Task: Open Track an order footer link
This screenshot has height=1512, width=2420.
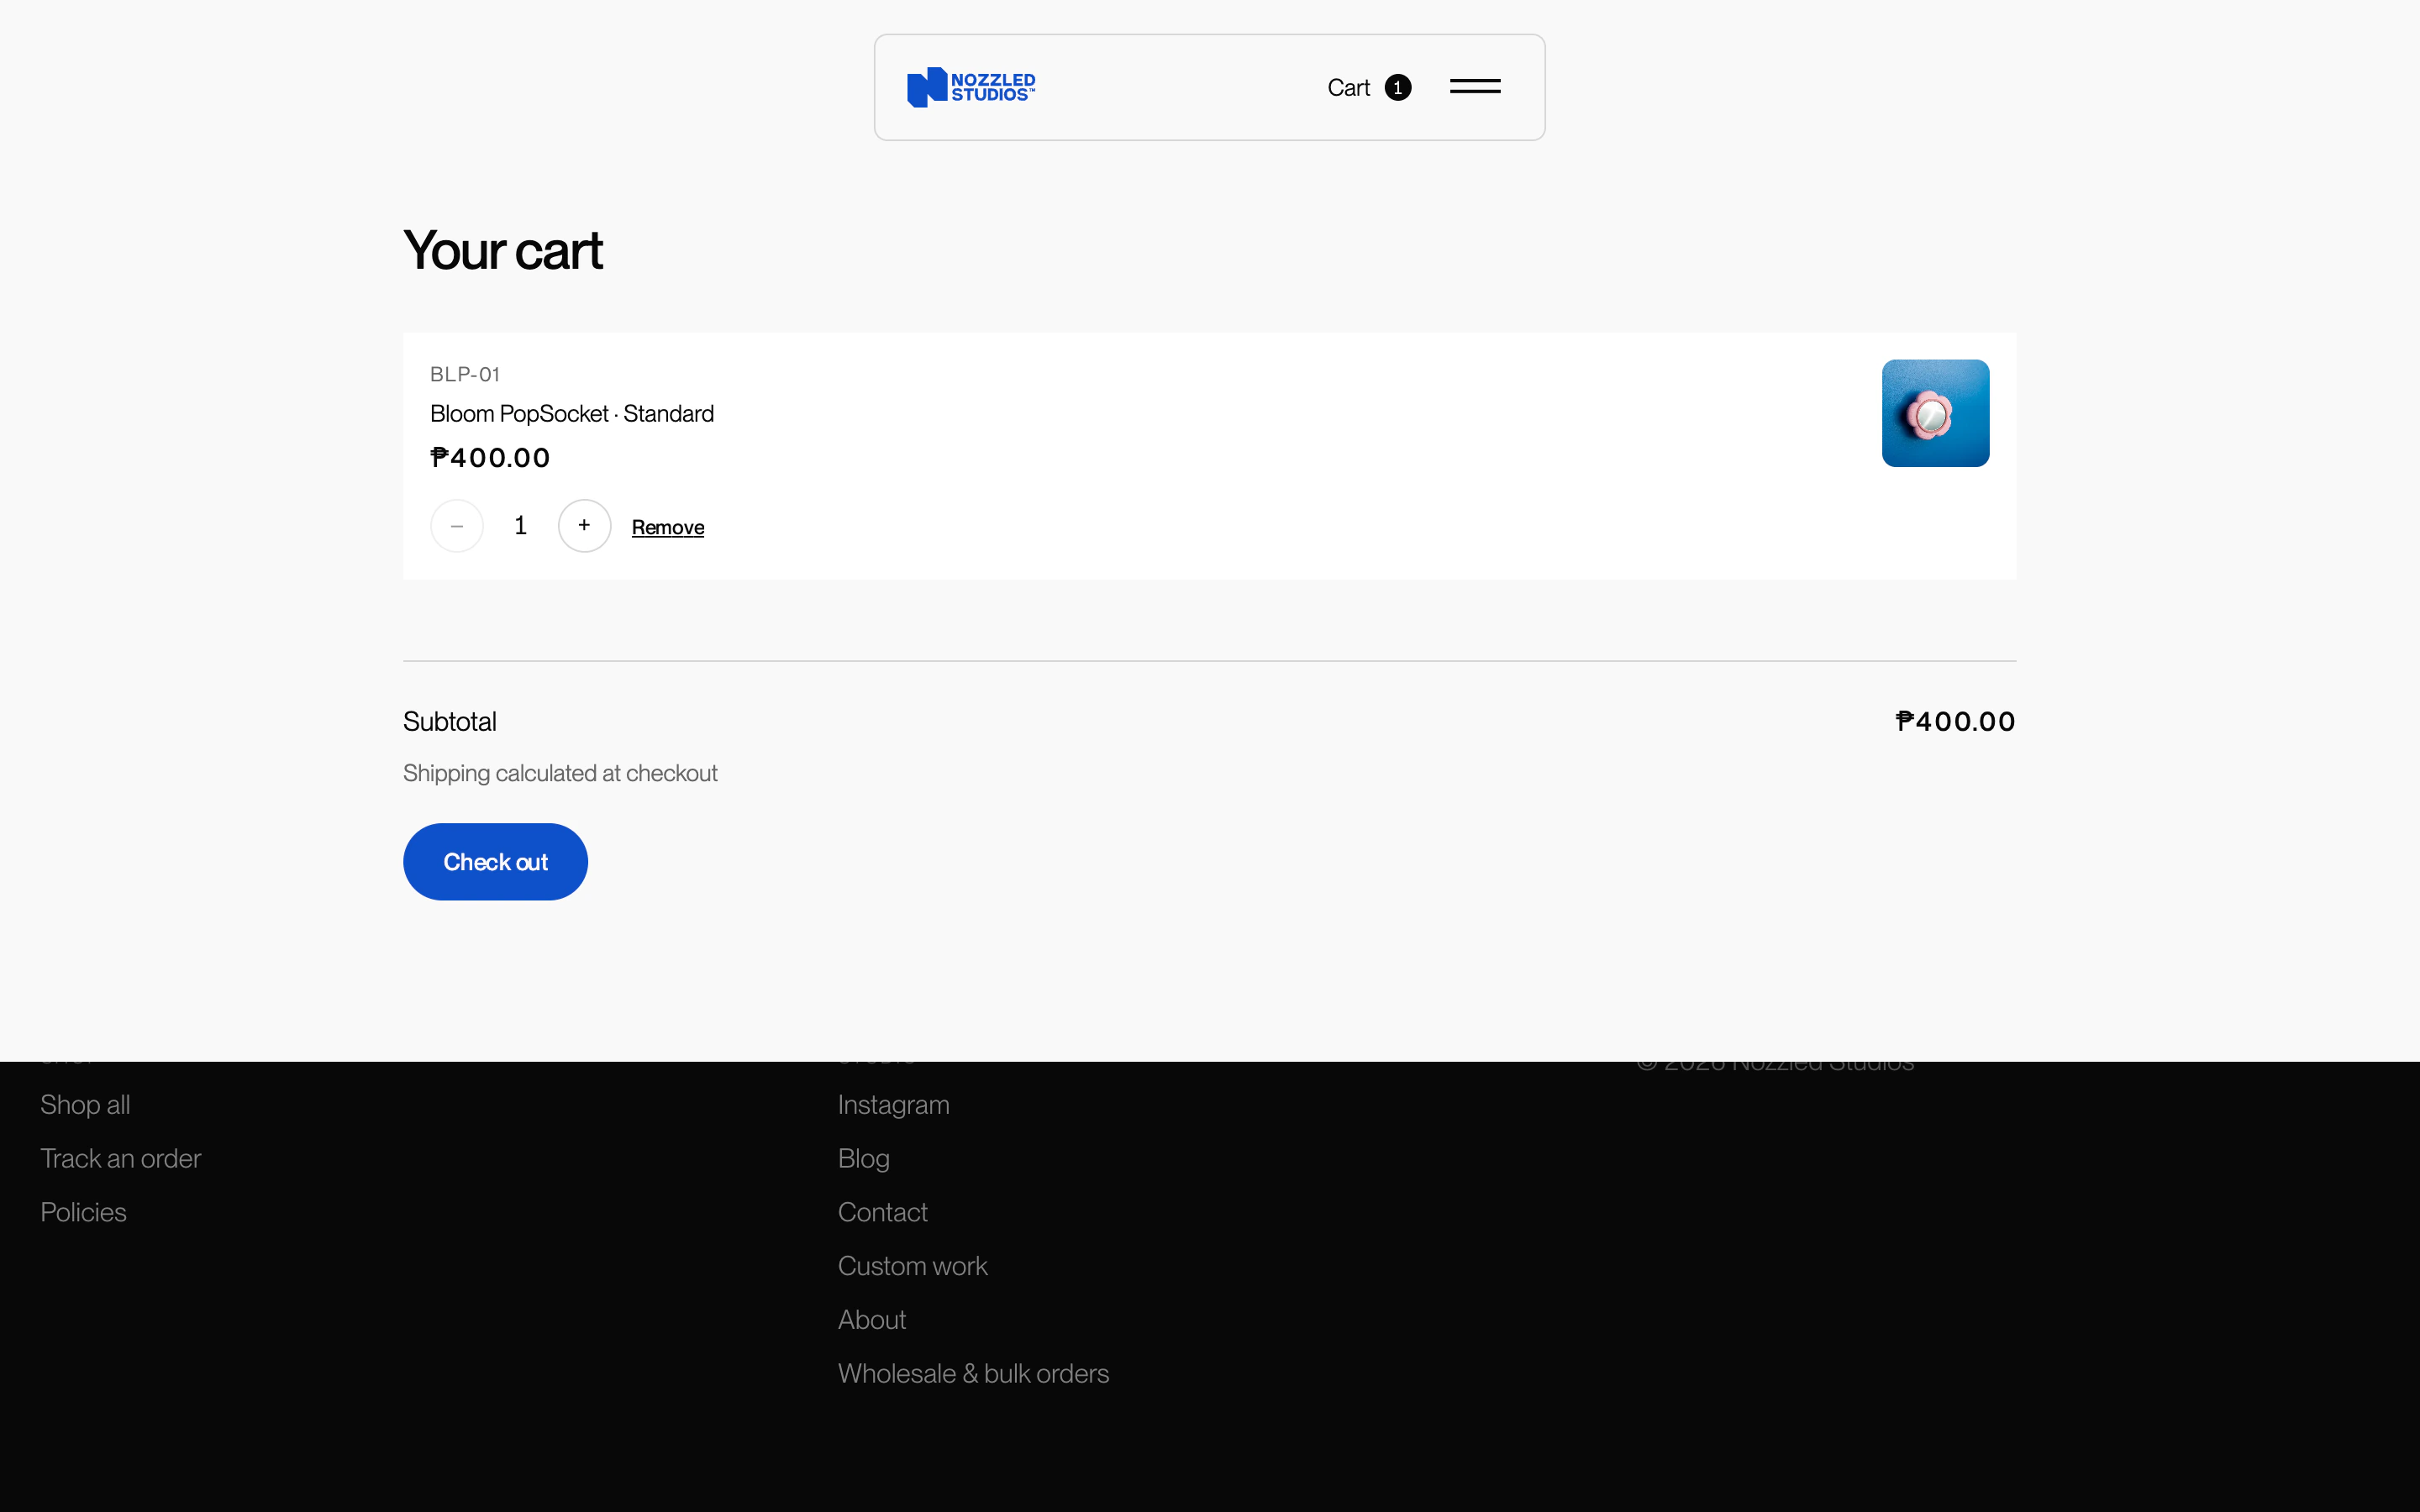Action: coord(120,1159)
